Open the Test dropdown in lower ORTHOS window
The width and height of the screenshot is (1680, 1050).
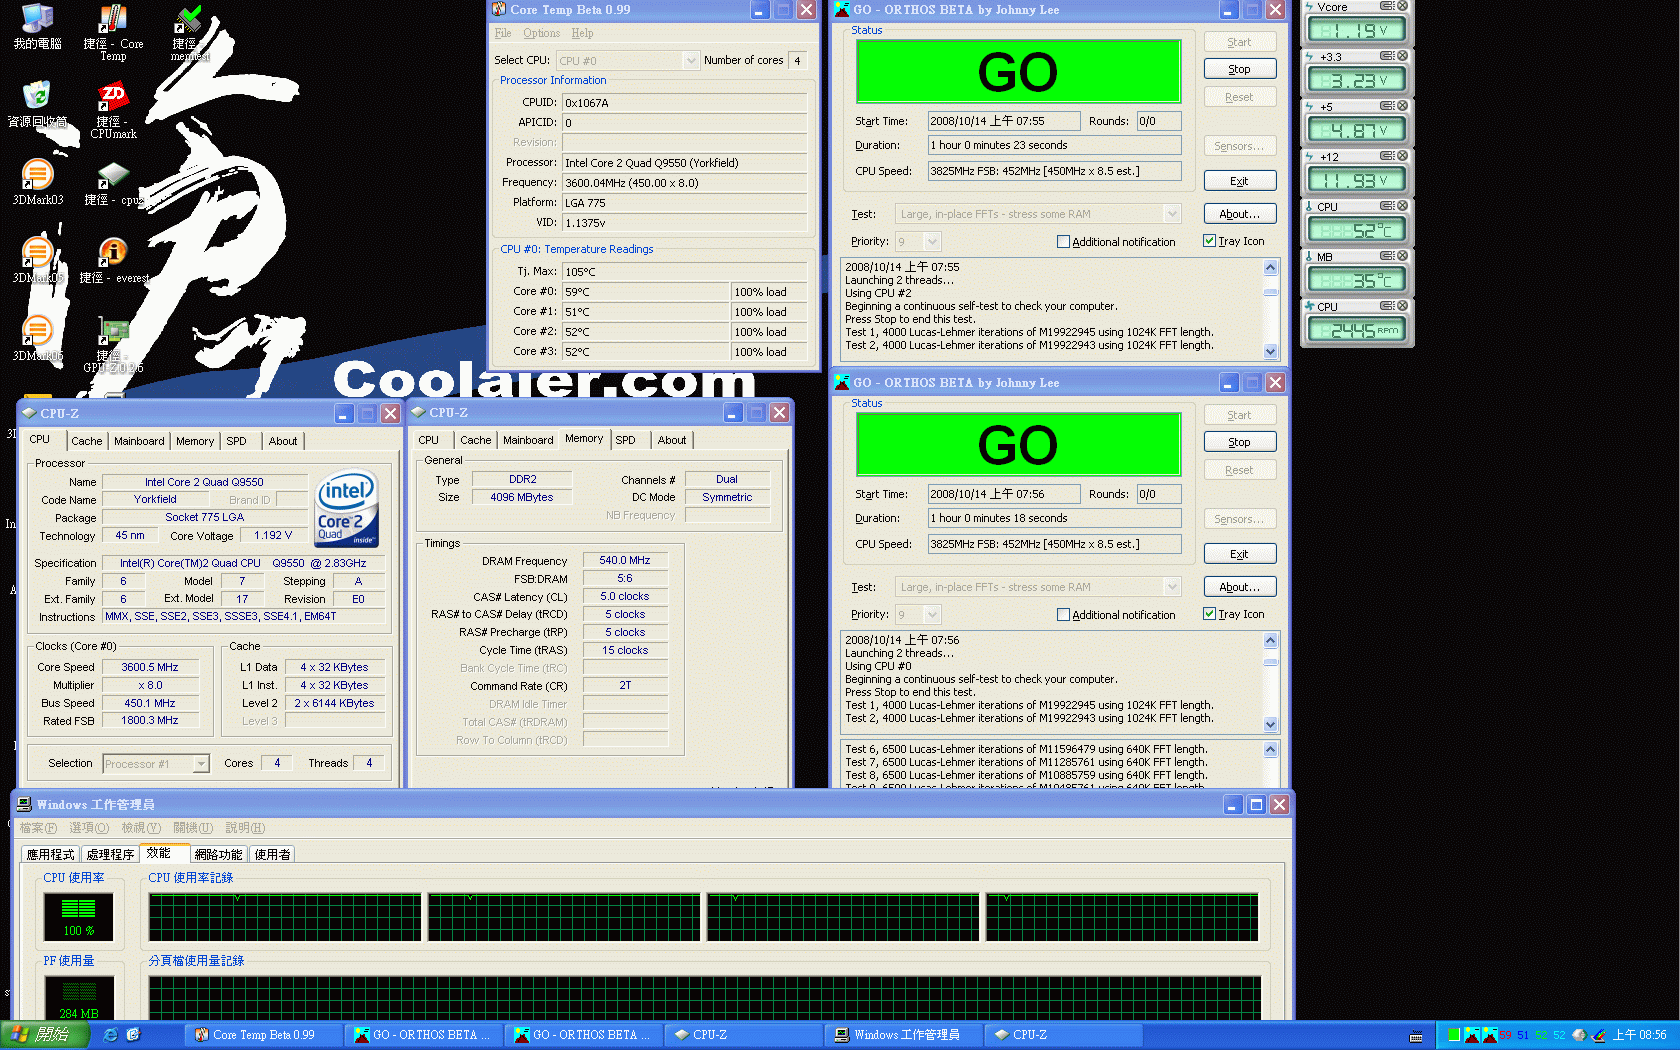tap(1172, 587)
